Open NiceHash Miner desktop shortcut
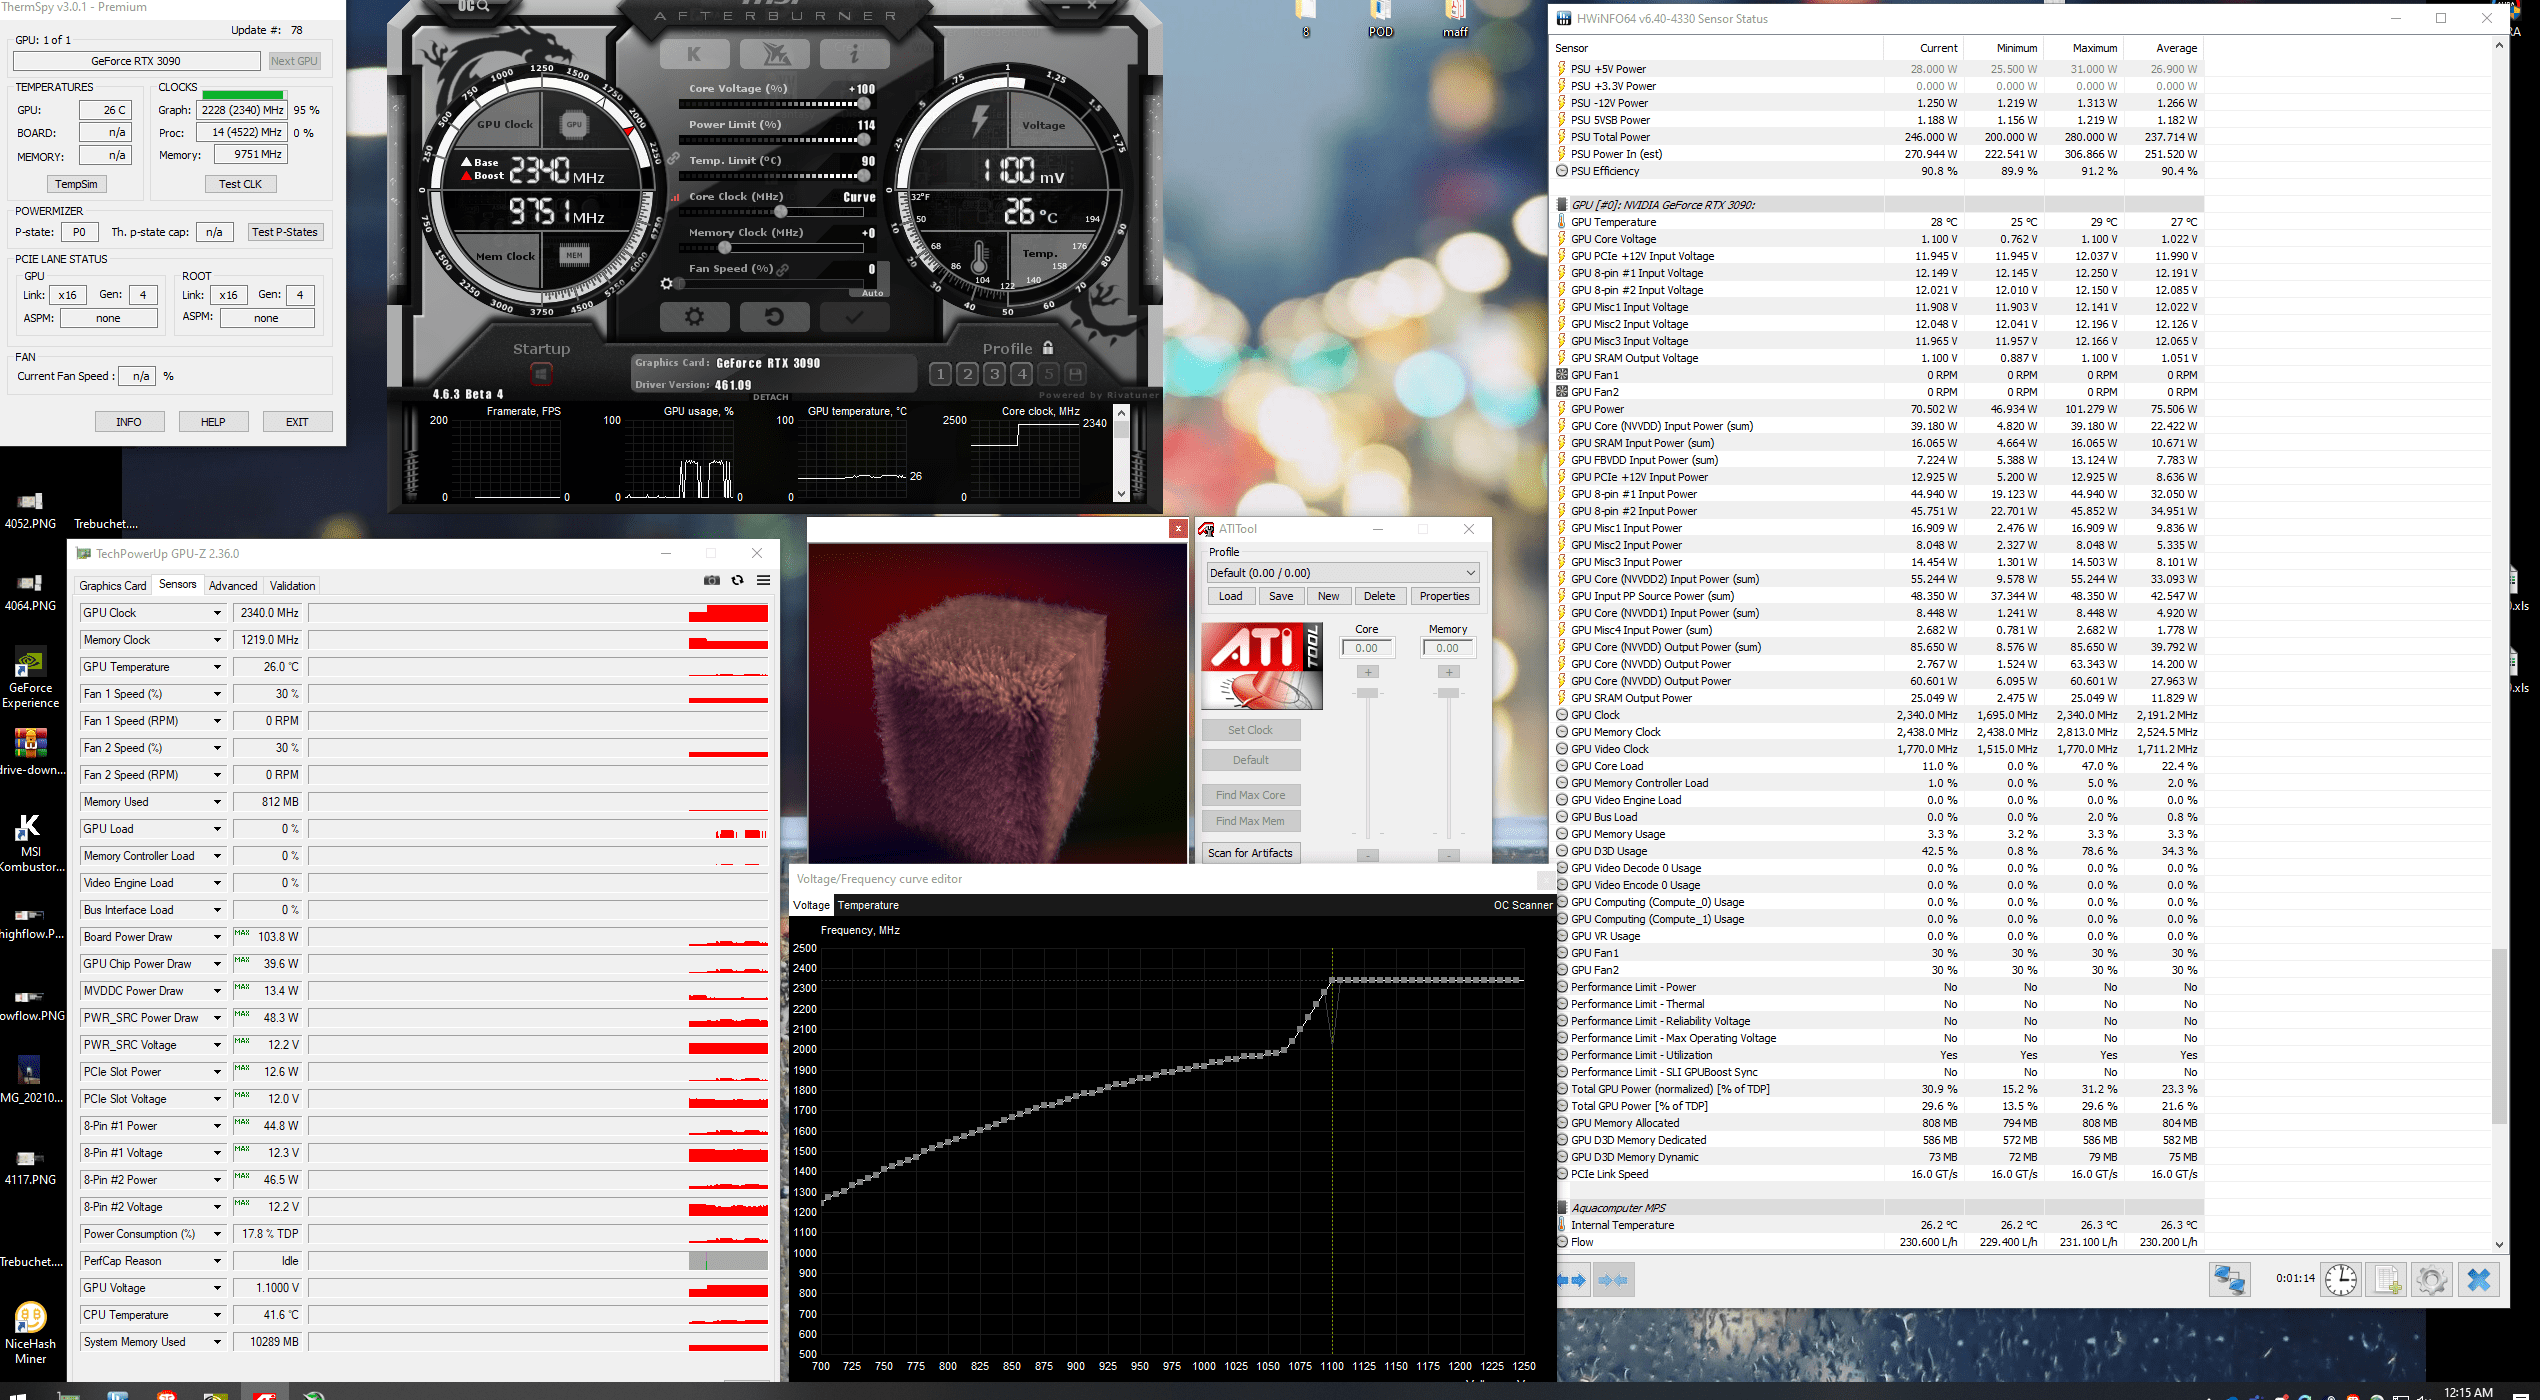The height and width of the screenshot is (1400, 2540). click(30, 1334)
